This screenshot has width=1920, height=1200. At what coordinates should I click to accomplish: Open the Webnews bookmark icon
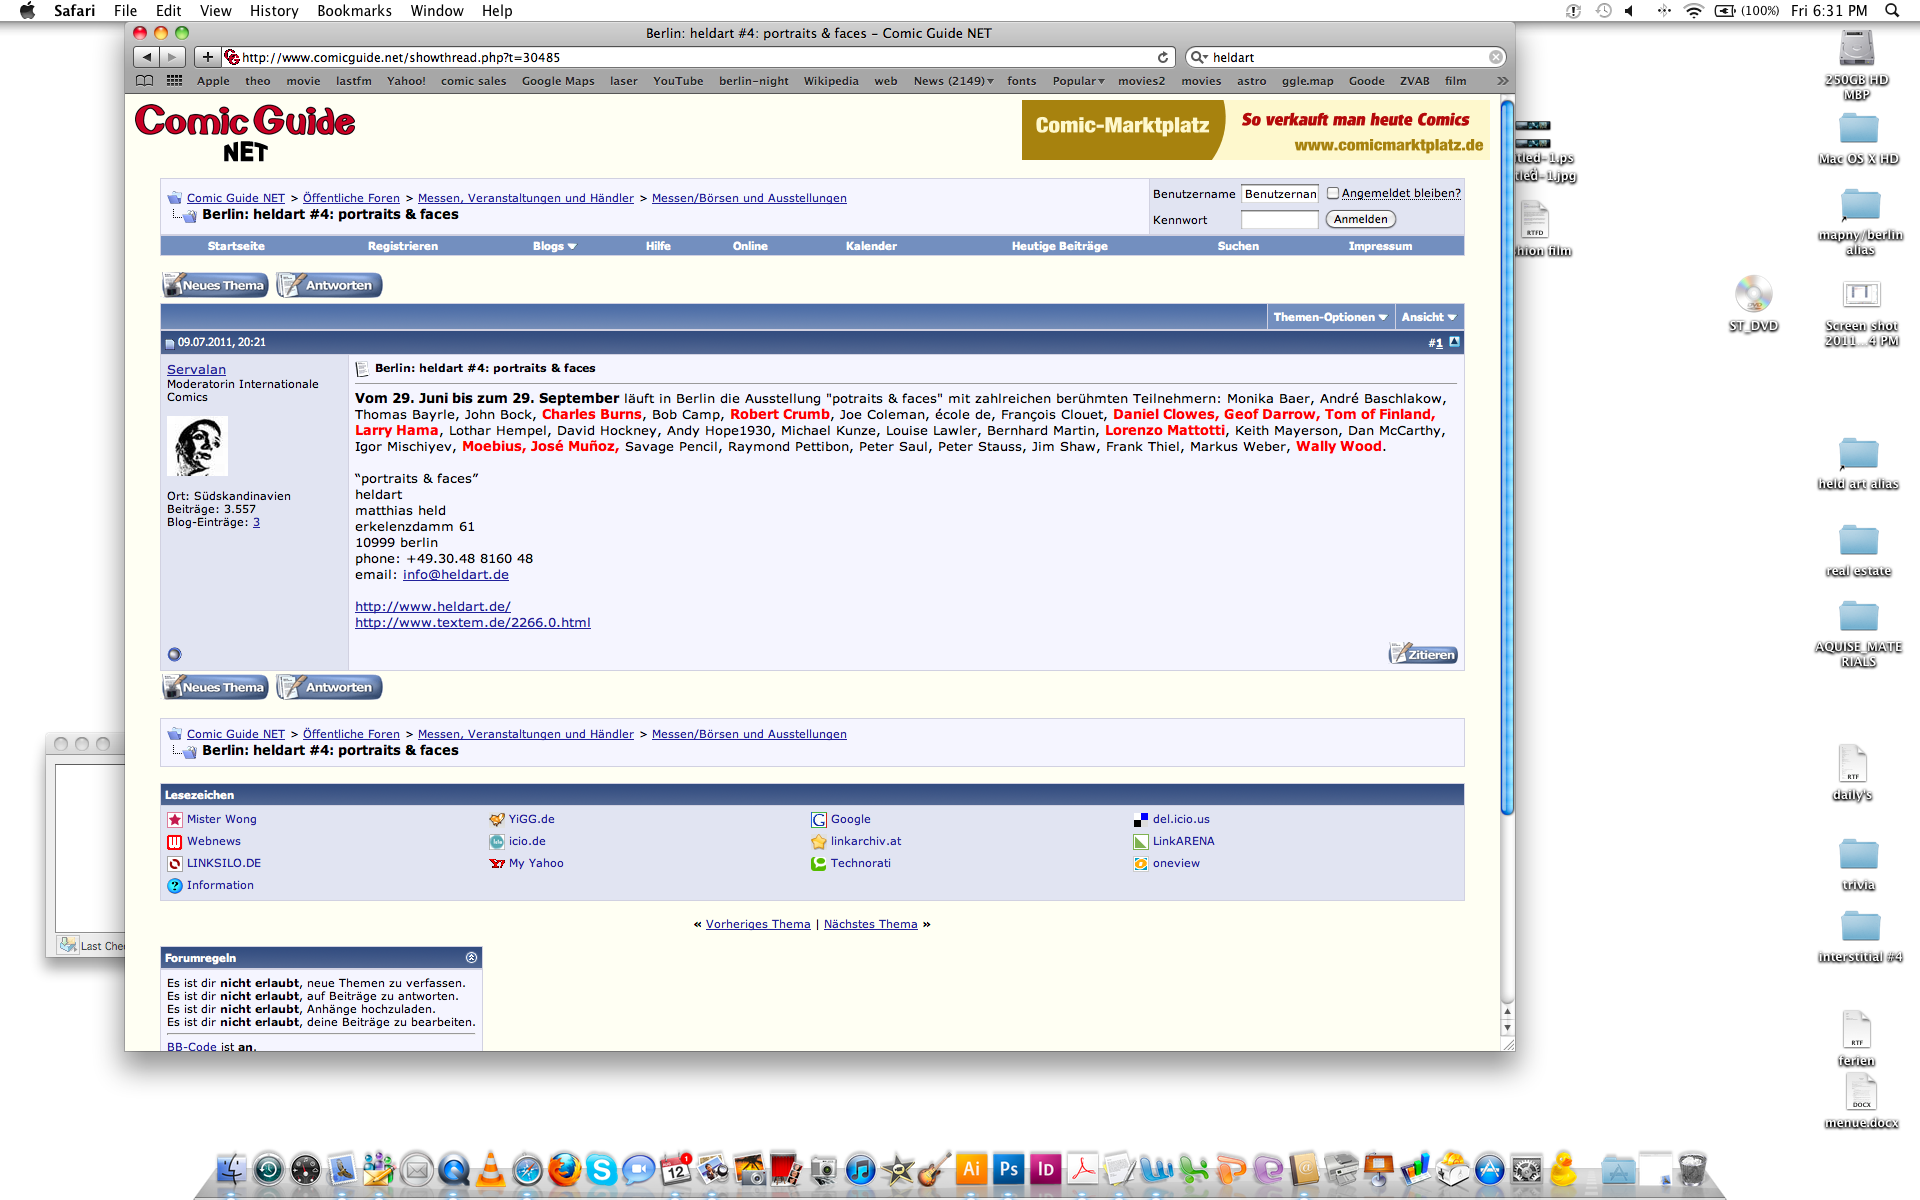175,841
